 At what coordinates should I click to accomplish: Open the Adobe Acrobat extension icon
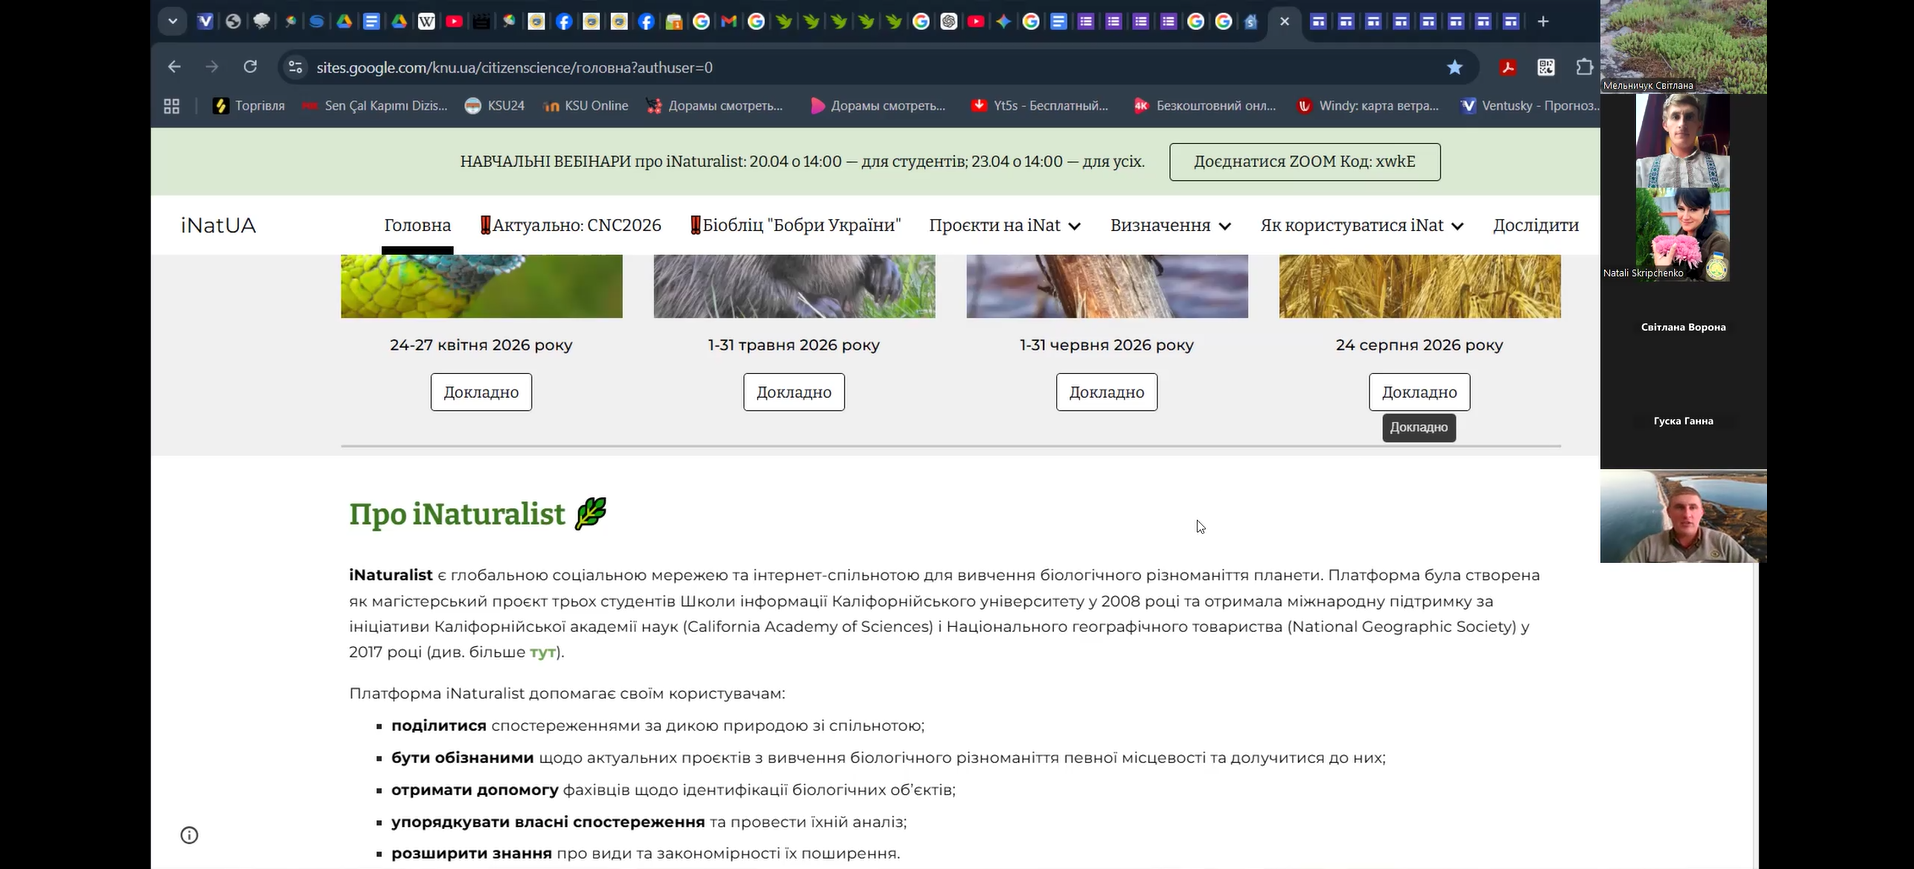coord(1507,67)
